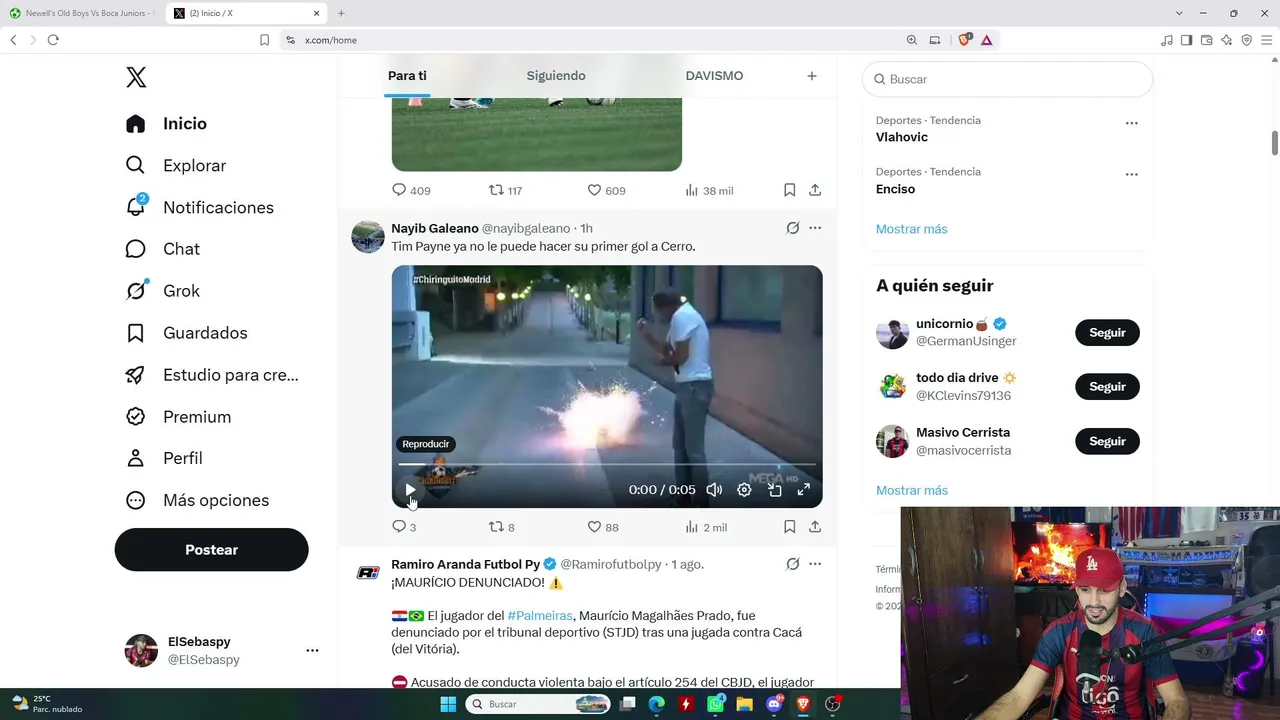Open Más opciones menu
1280x720 pixels.
tap(197, 500)
